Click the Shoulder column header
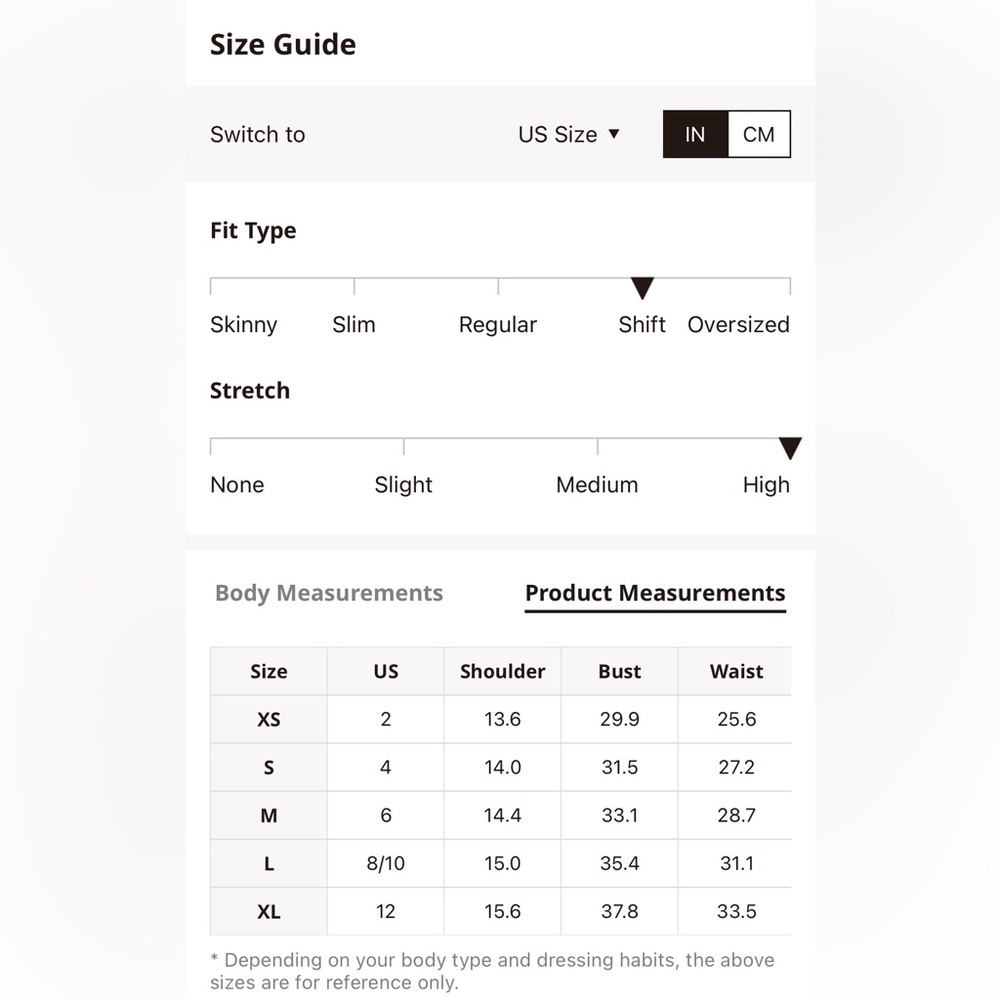 click(x=503, y=672)
